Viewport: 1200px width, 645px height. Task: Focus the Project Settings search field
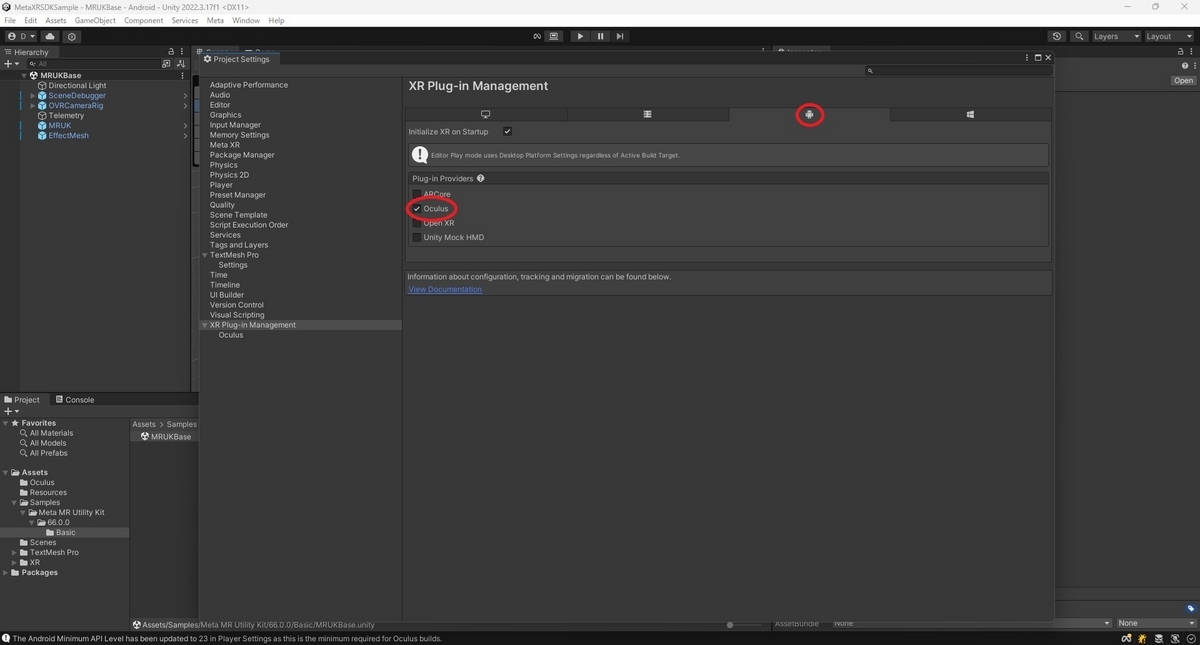coord(957,71)
